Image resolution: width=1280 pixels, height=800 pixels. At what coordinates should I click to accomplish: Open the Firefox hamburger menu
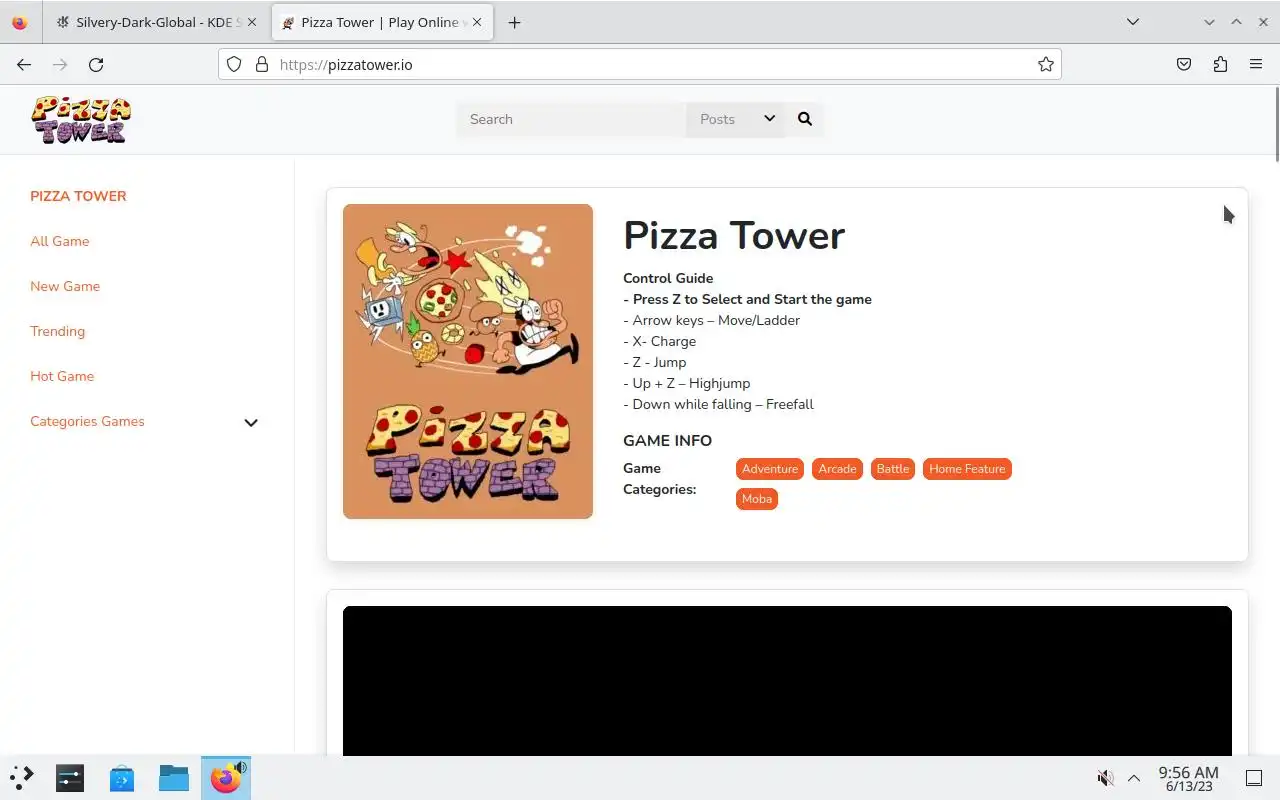1256,64
